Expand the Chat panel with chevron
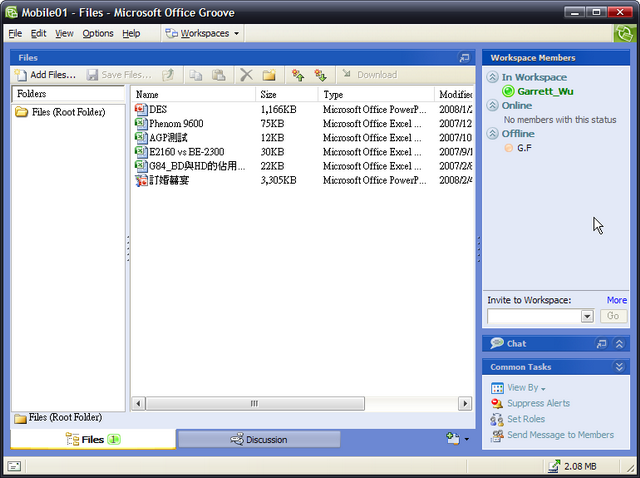The image size is (640, 478). tap(619, 344)
